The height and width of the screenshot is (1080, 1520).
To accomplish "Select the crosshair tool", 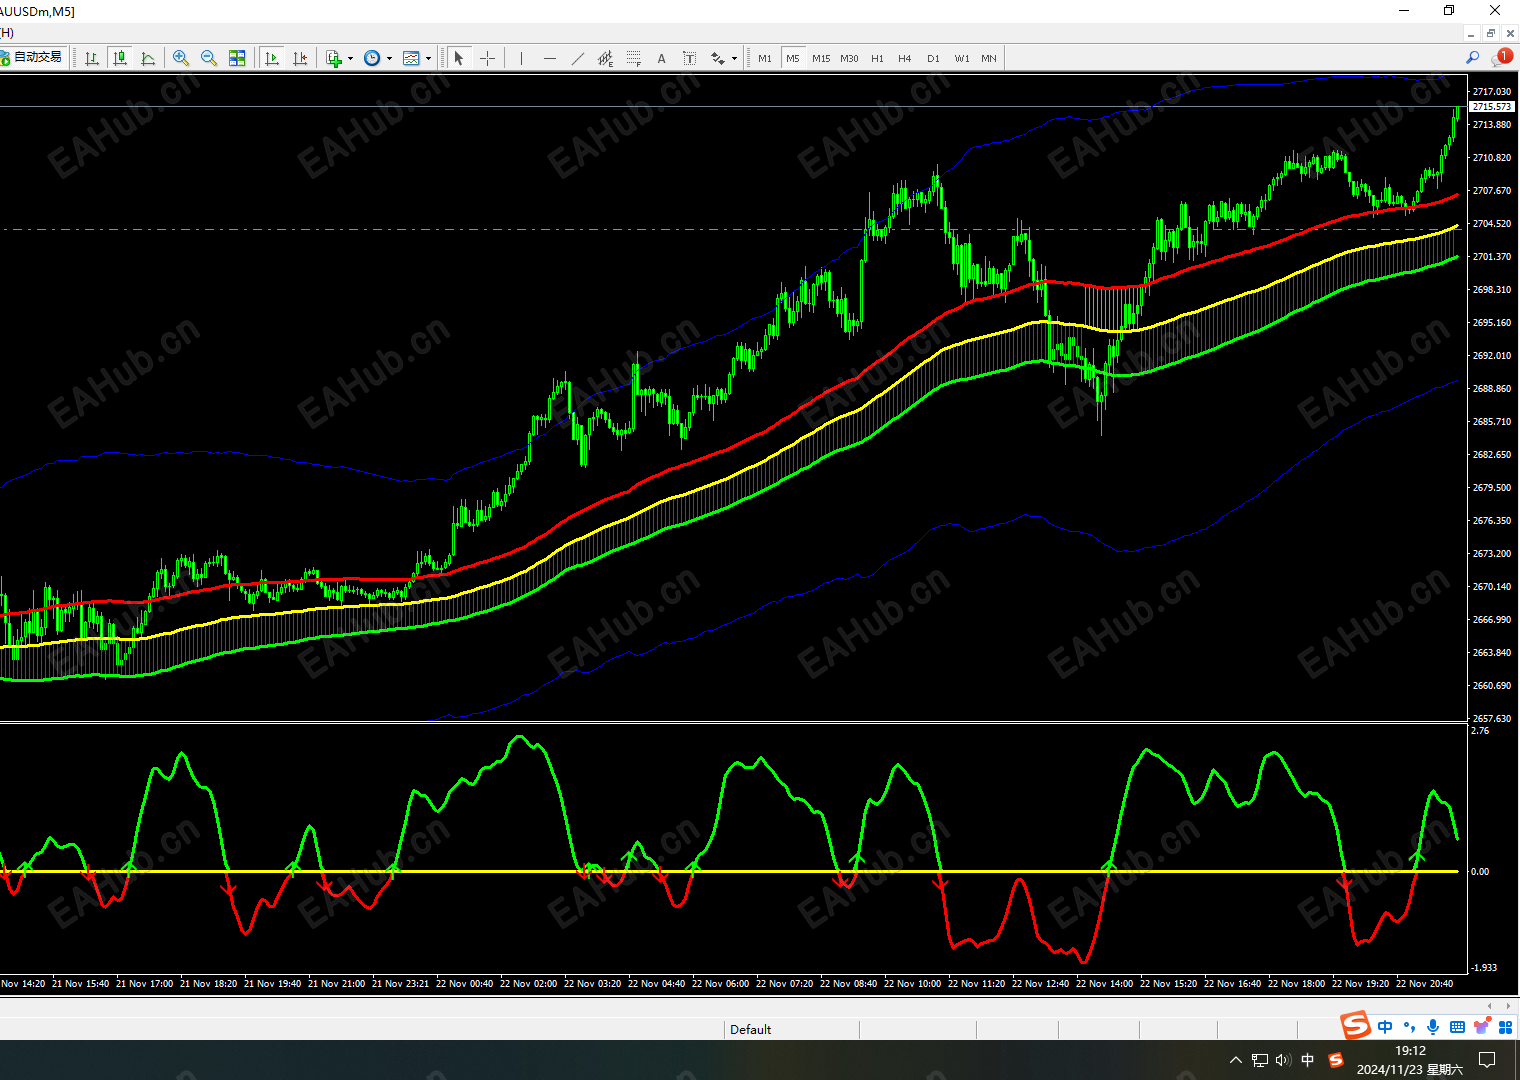I will (487, 58).
